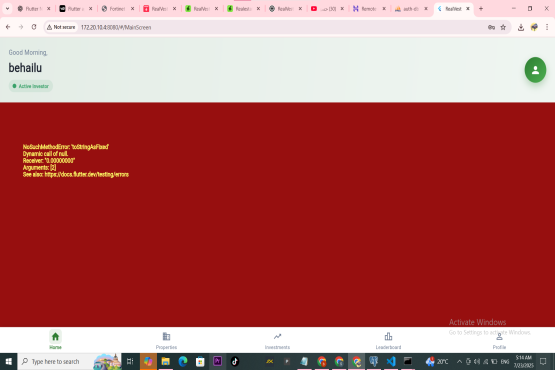Click the Not secure site info chip
This screenshot has height=370, width=555.
coord(61,27)
